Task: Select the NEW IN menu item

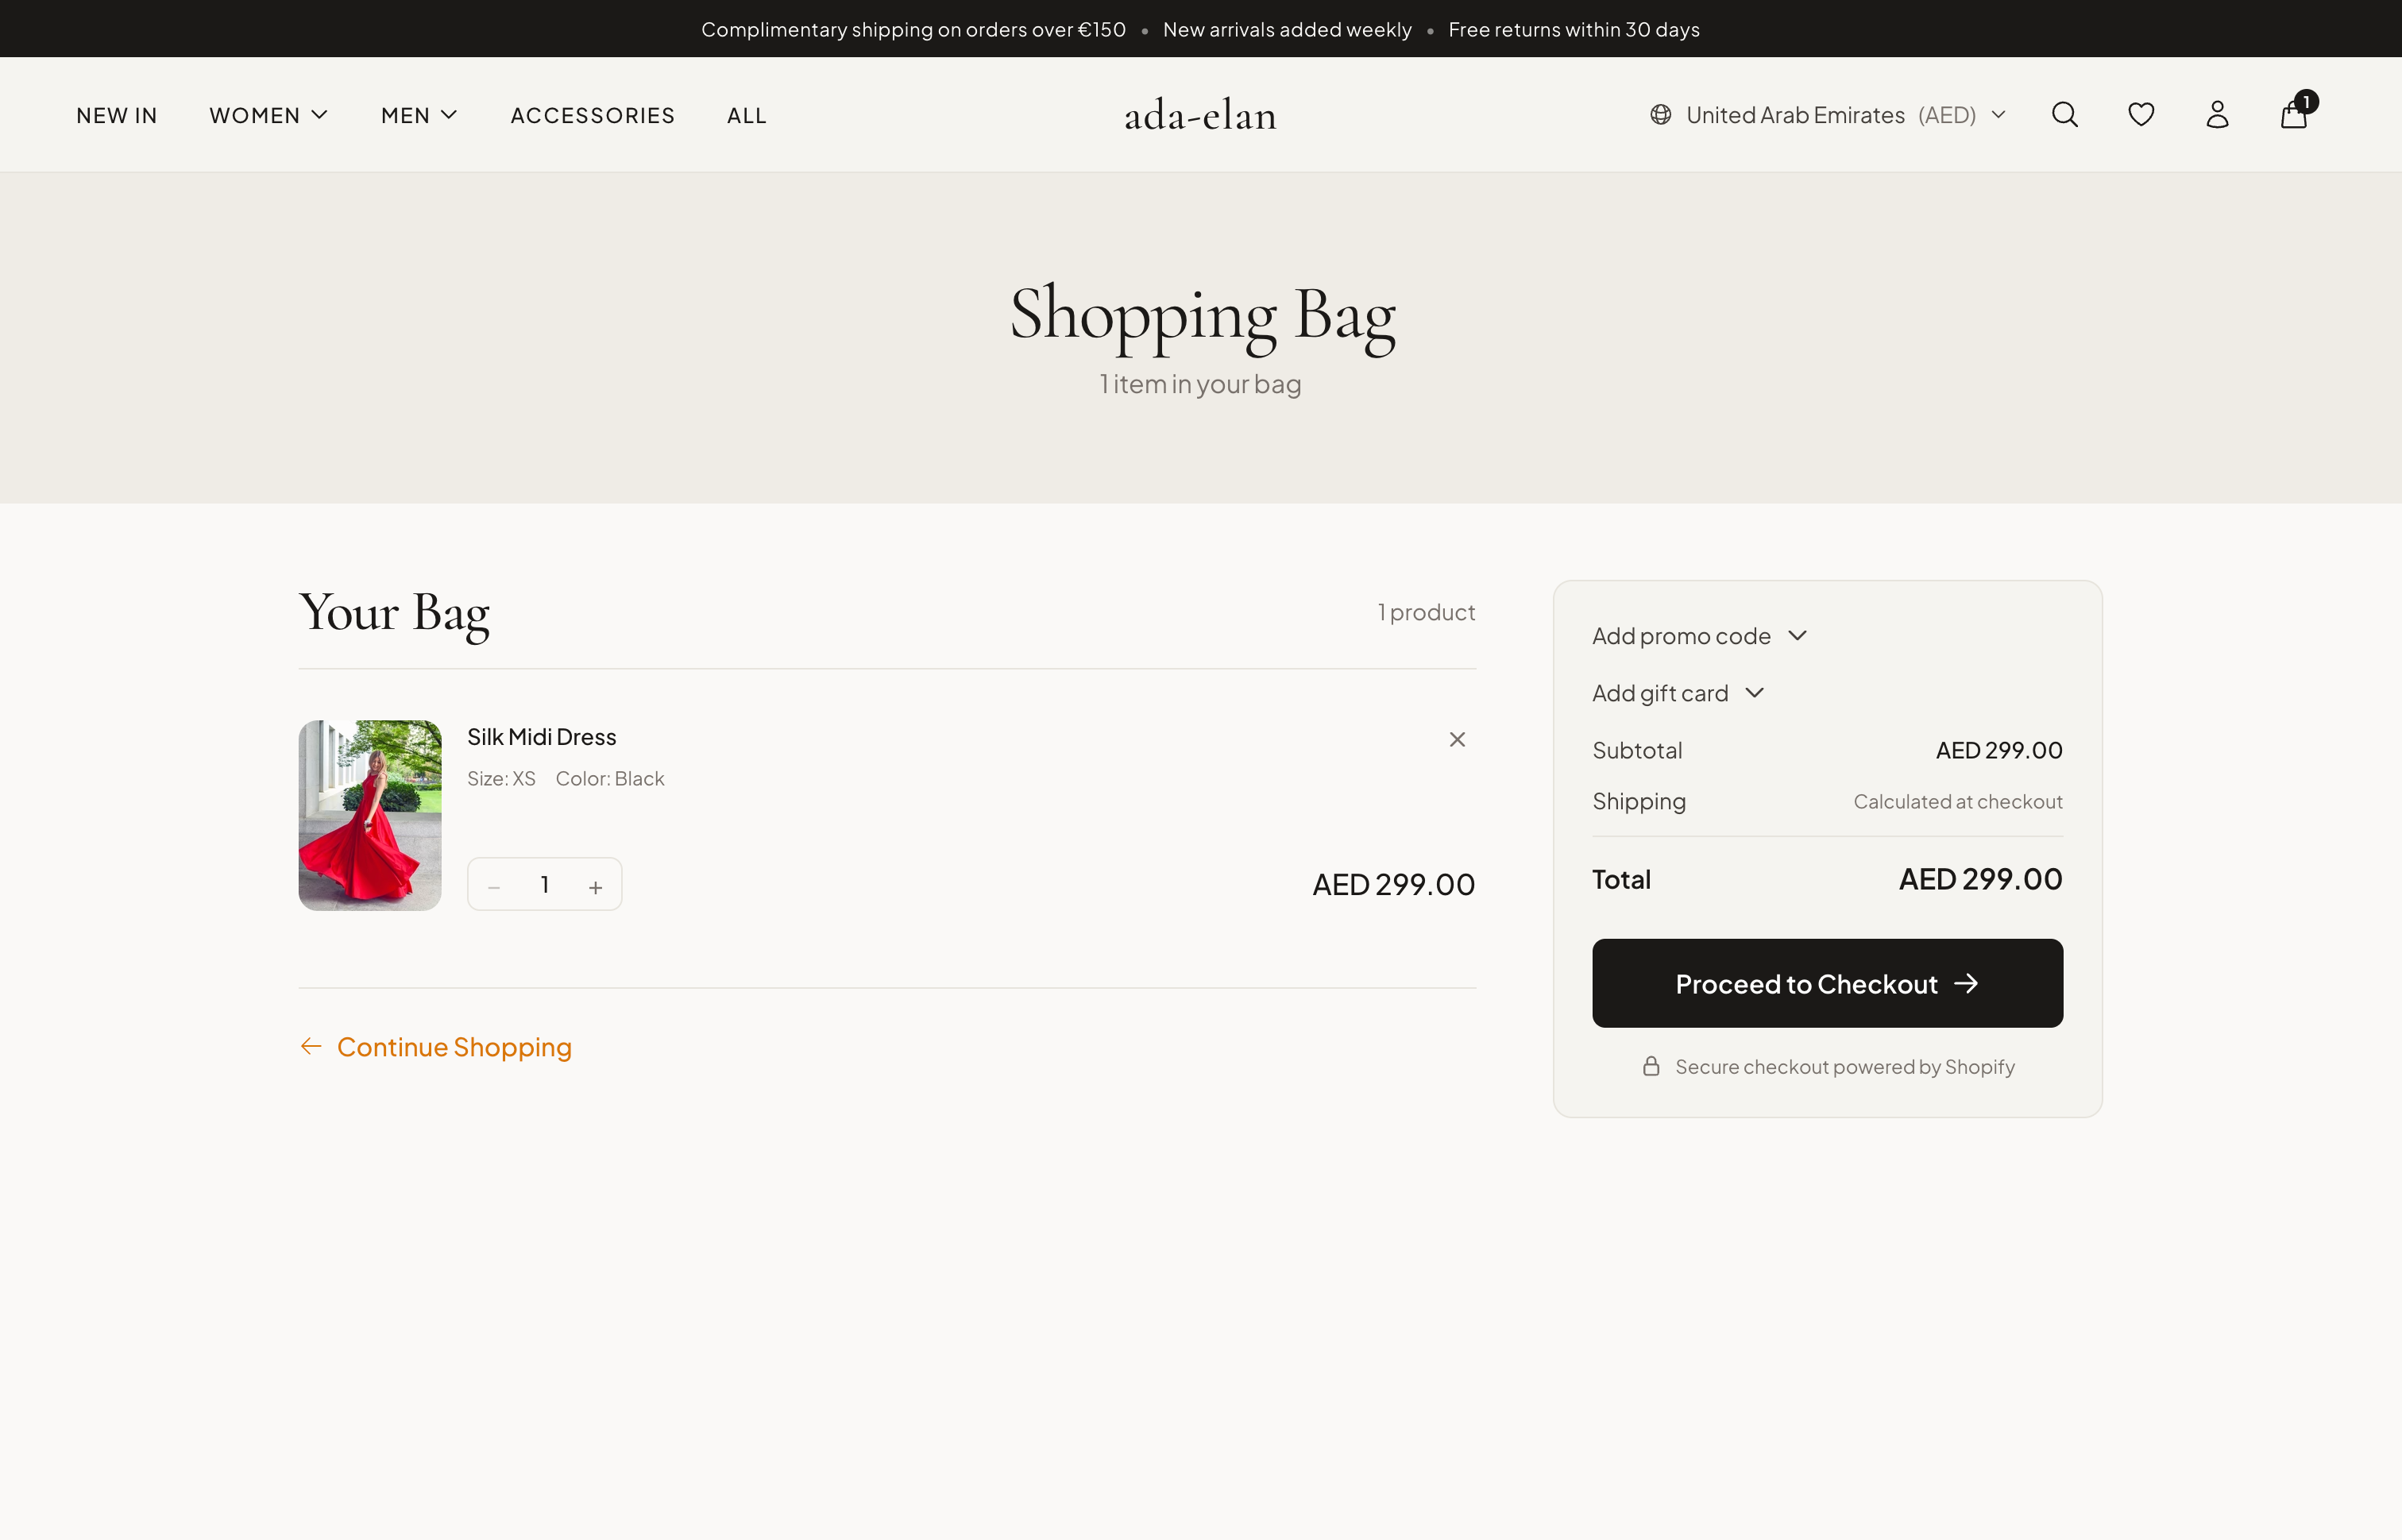Action: (x=117, y=114)
